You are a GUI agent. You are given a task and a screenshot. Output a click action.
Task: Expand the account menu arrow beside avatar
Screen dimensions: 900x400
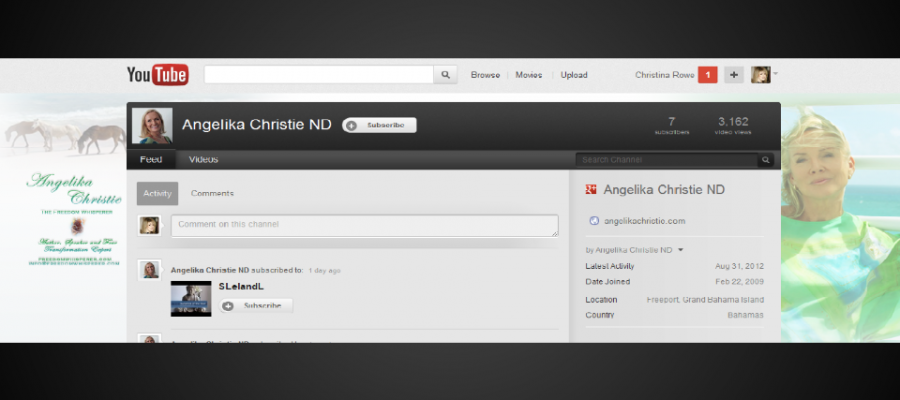pos(775,73)
